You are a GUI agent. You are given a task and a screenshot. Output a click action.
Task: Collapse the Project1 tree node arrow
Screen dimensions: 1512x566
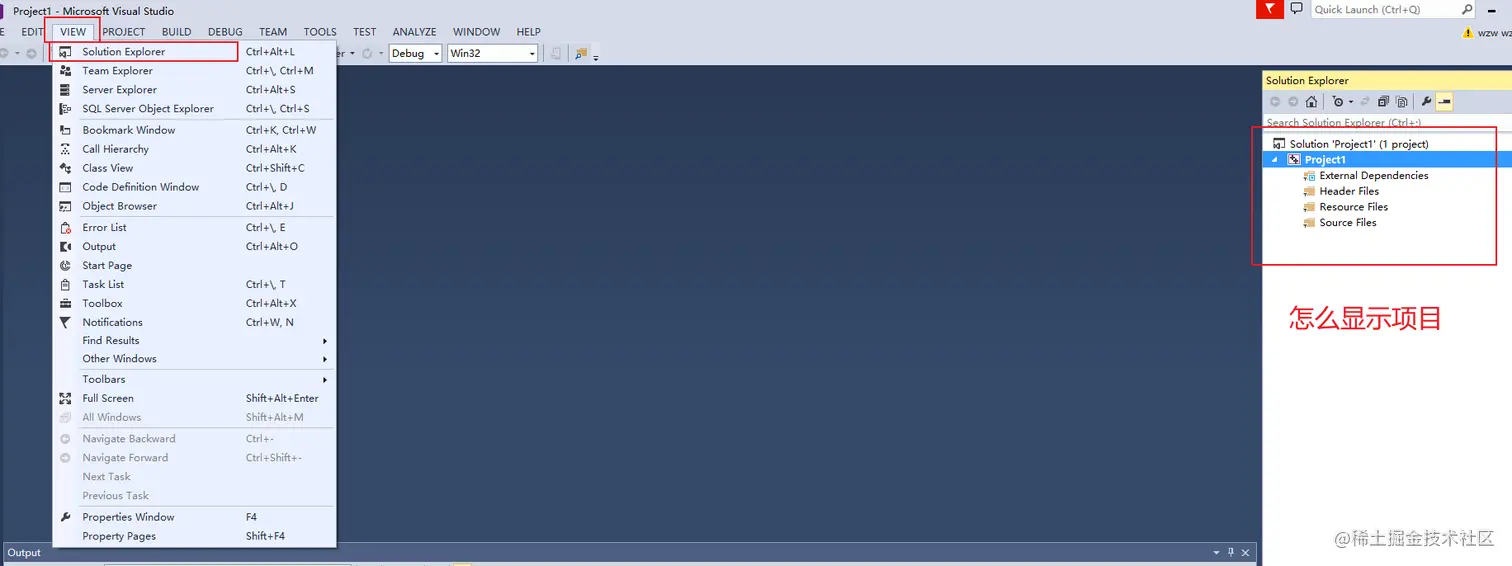1275,160
